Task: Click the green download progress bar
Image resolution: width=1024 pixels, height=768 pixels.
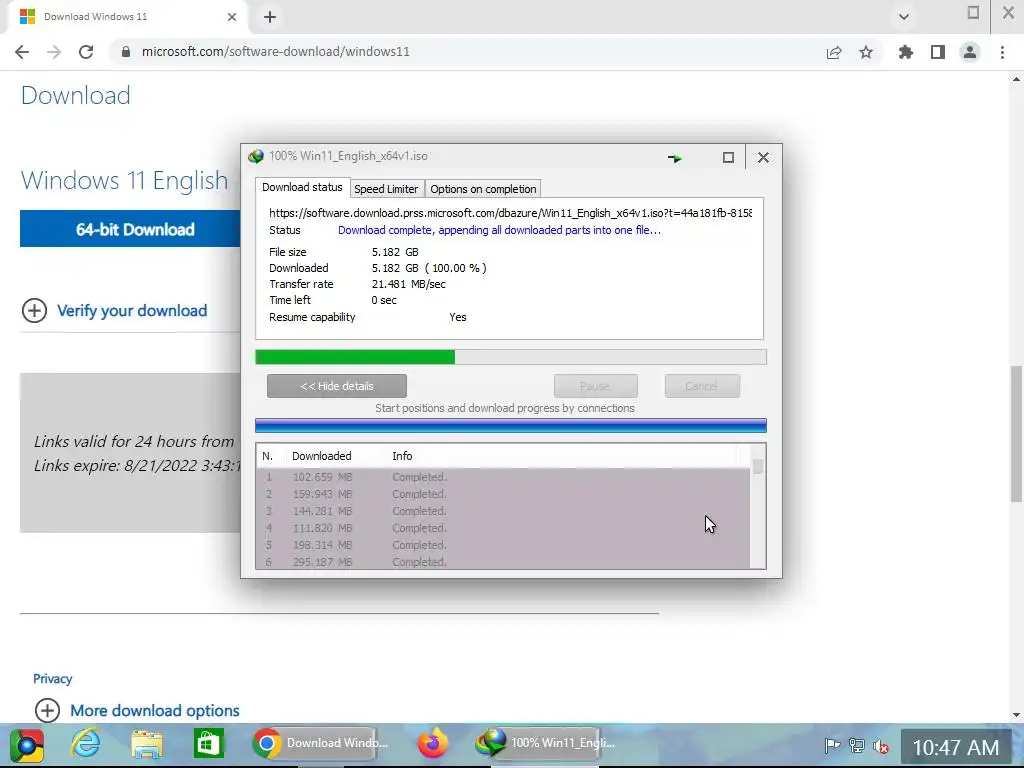Action: (x=511, y=357)
